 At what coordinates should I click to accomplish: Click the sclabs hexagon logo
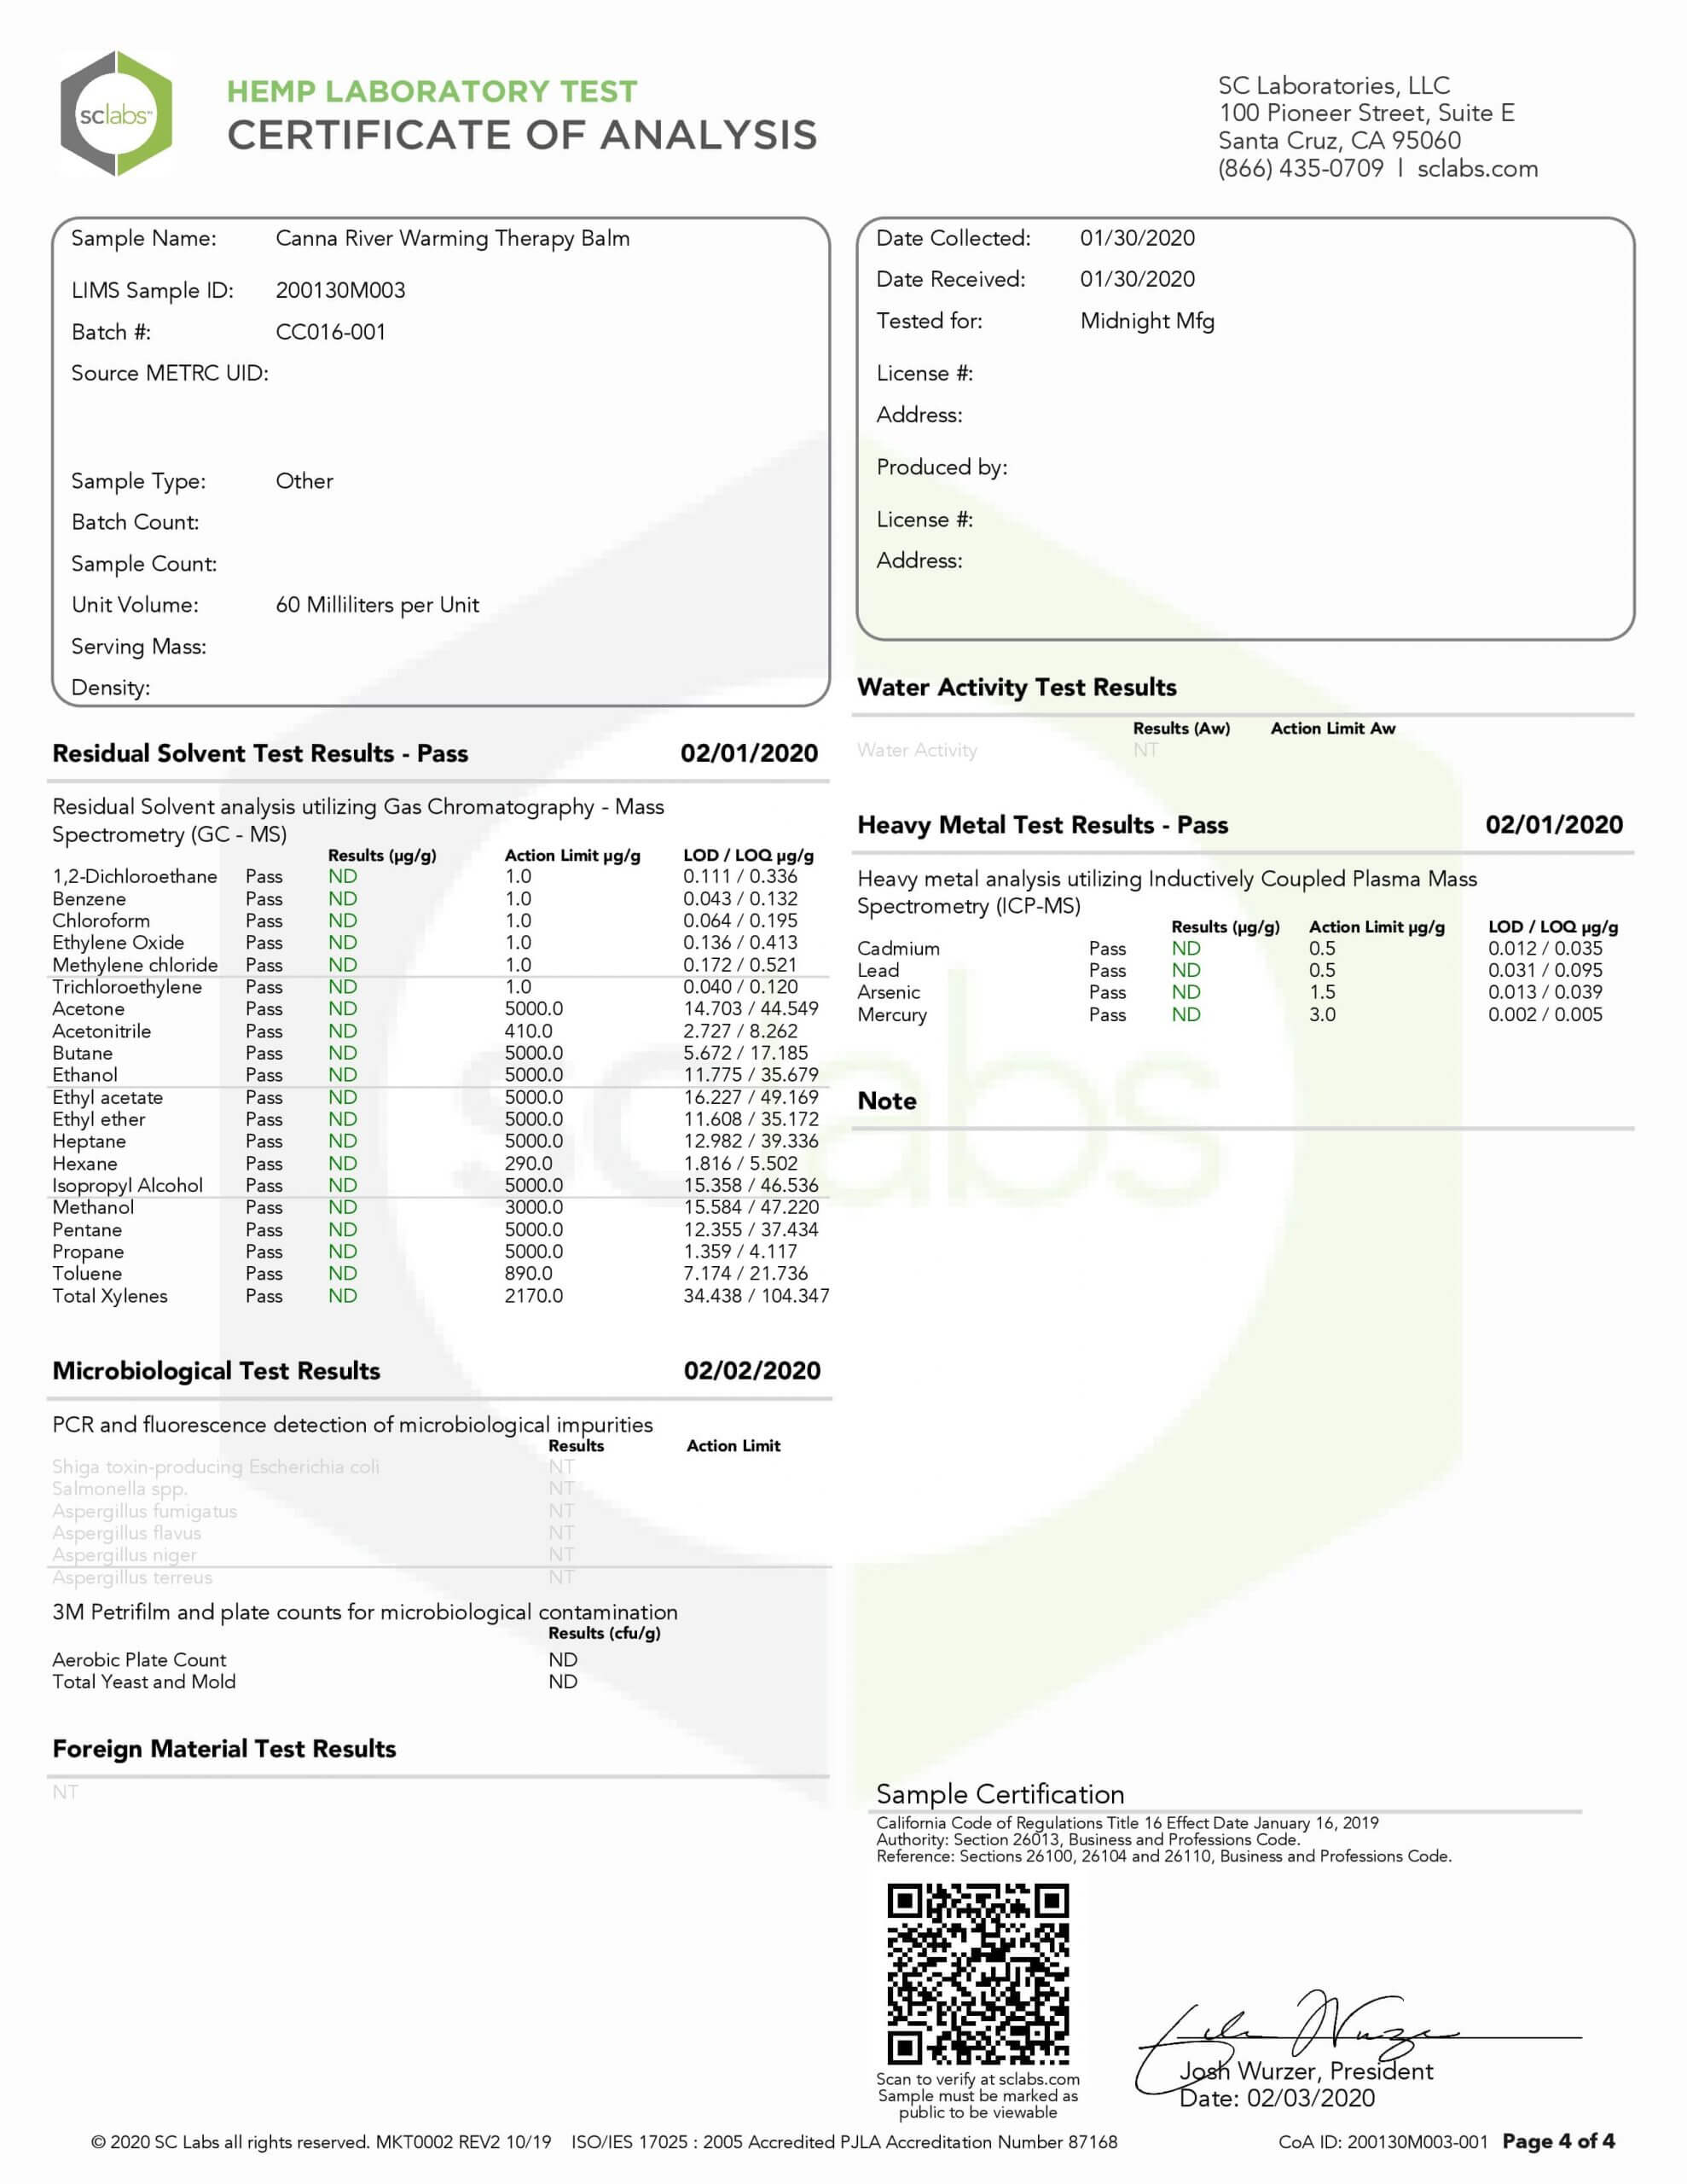(x=116, y=114)
